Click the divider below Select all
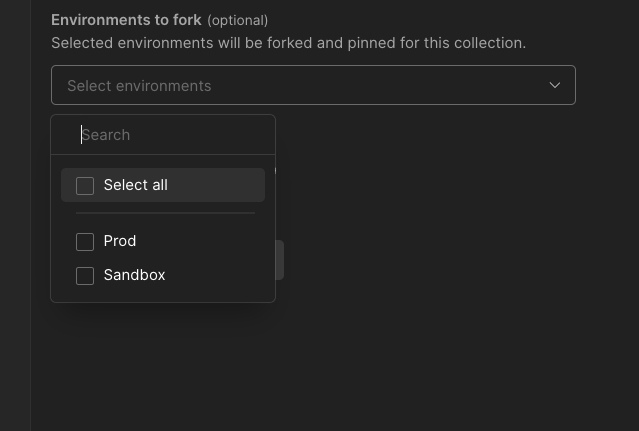Image resolution: width=639 pixels, height=431 pixels. [x=165, y=213]
